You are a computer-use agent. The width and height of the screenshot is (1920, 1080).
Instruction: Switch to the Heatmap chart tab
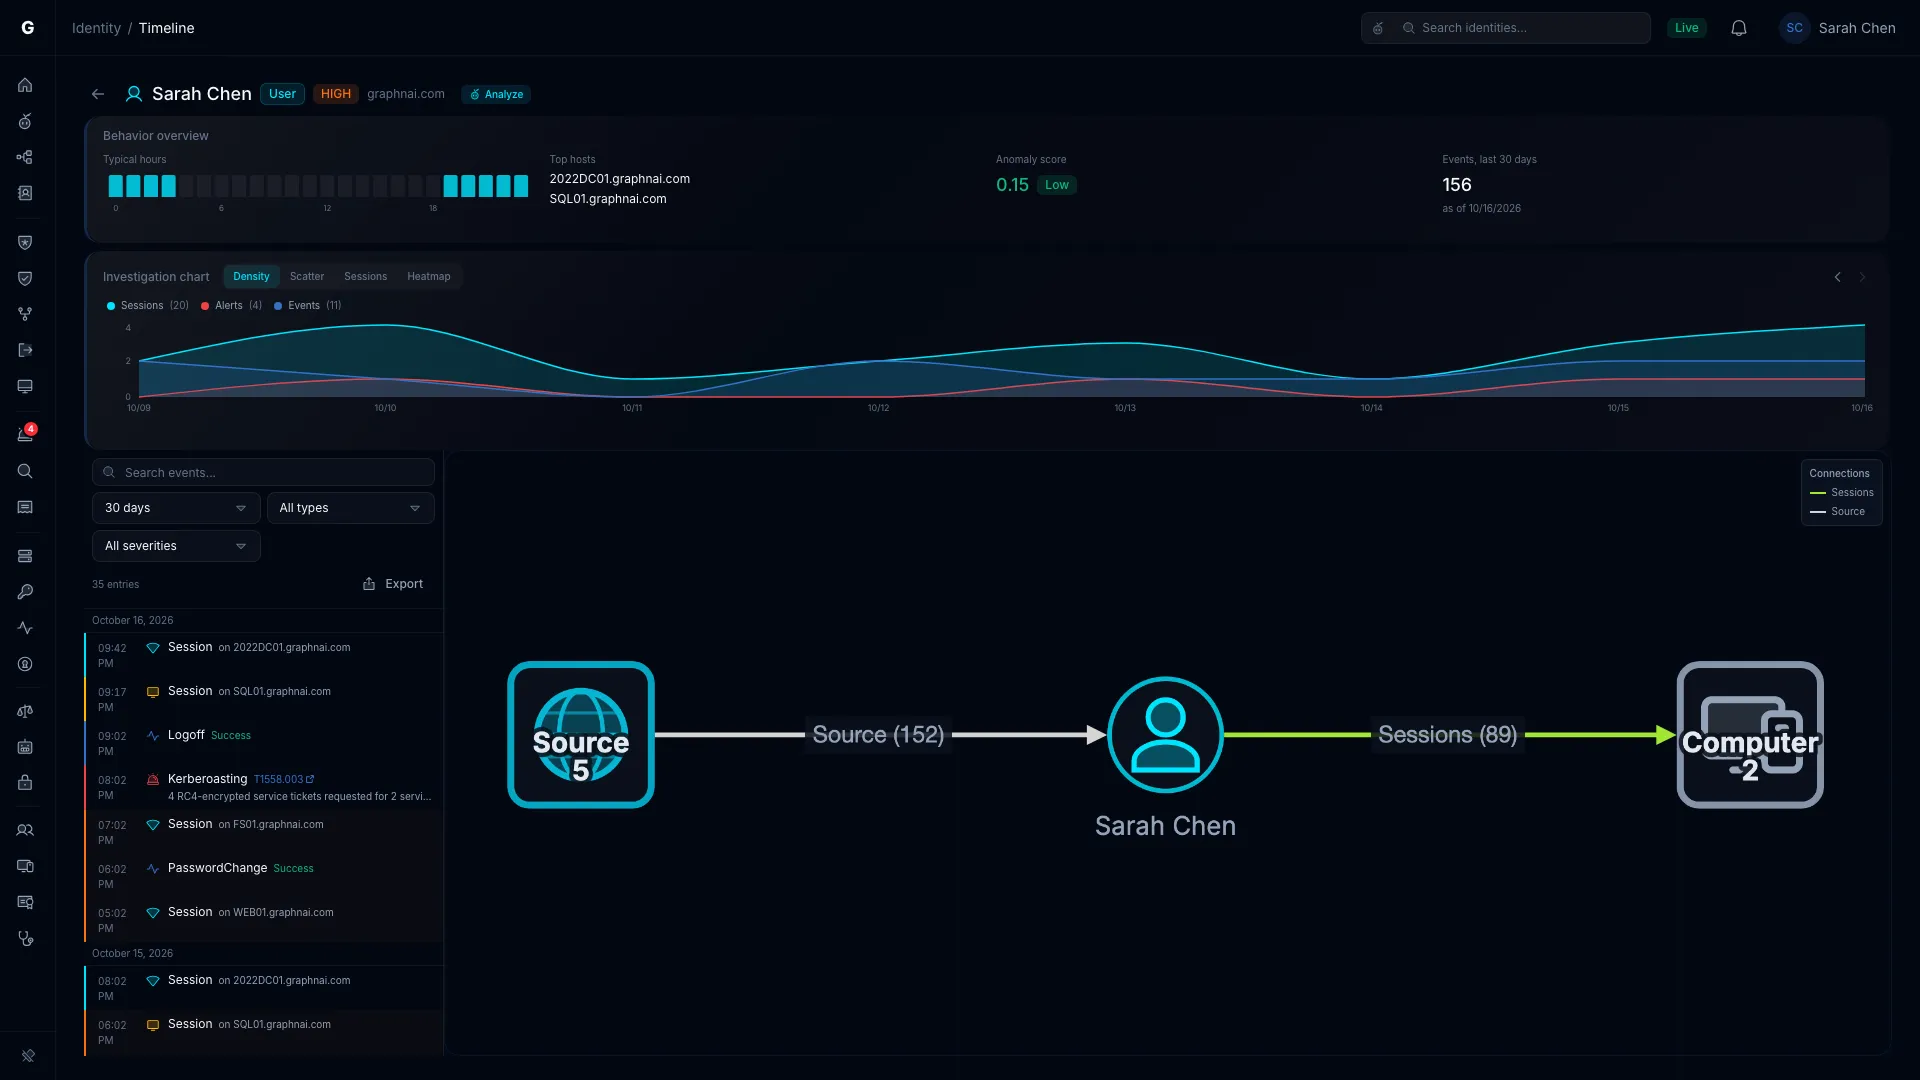[x=428, y=277]
